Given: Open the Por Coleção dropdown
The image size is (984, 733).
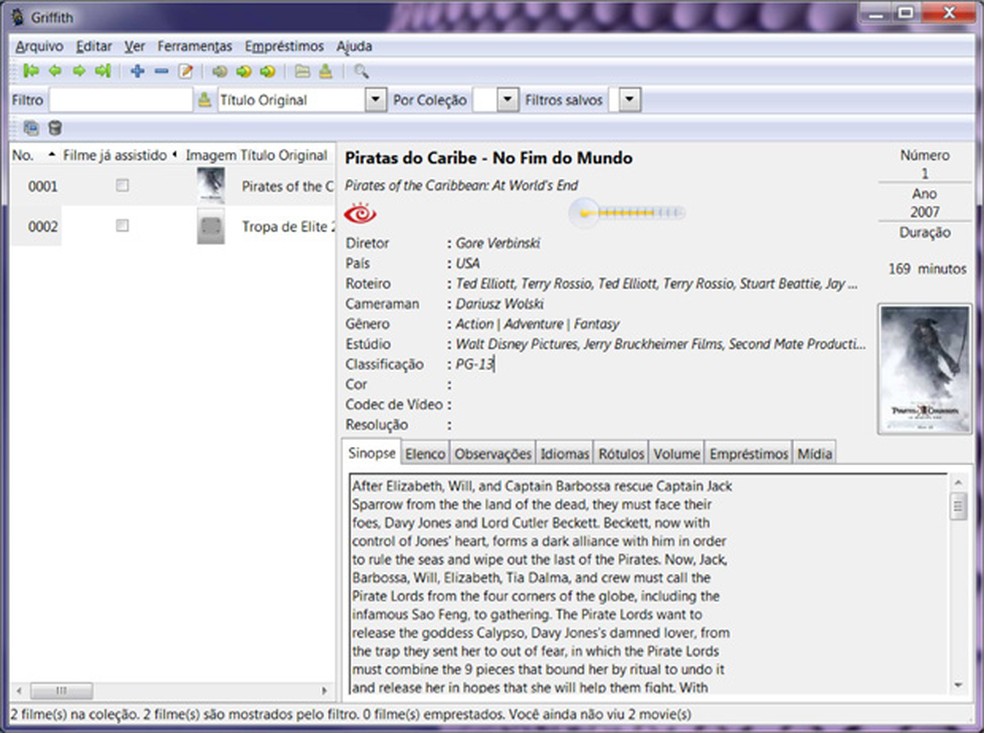Looking at the screenshot, I should [507, 100].
